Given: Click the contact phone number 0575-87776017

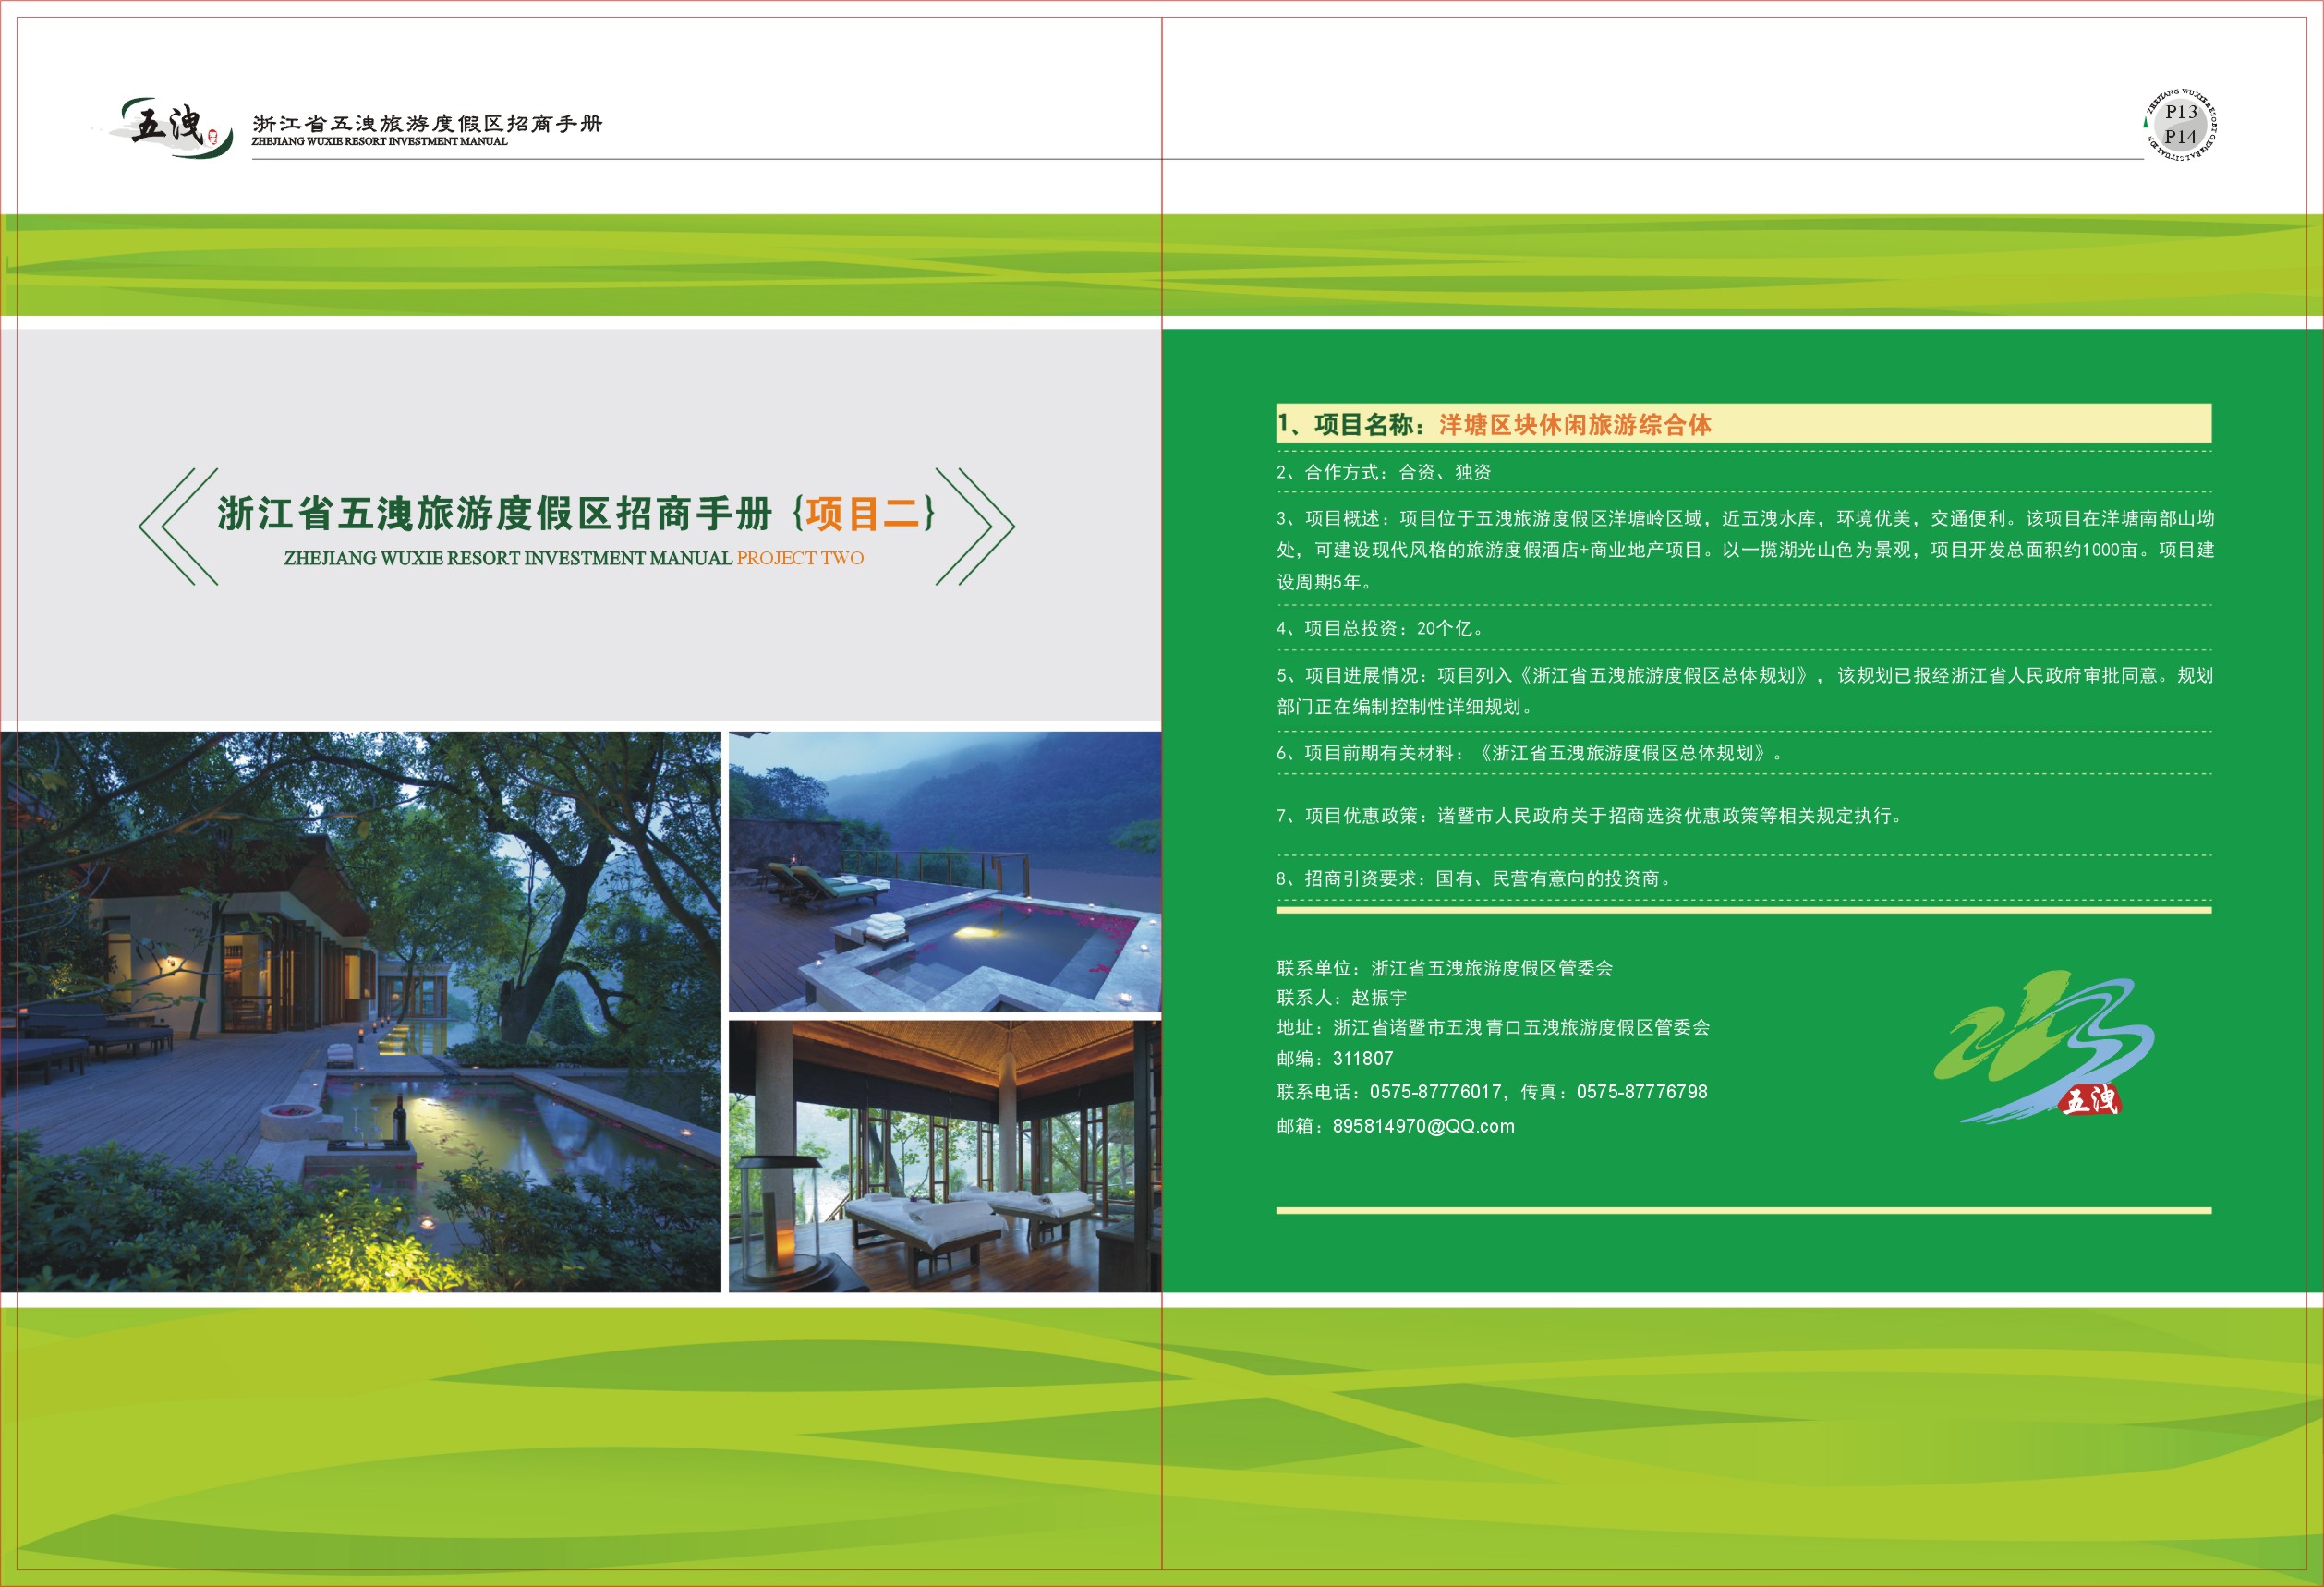Looking at the screenshot, I should (1435, 1092).
